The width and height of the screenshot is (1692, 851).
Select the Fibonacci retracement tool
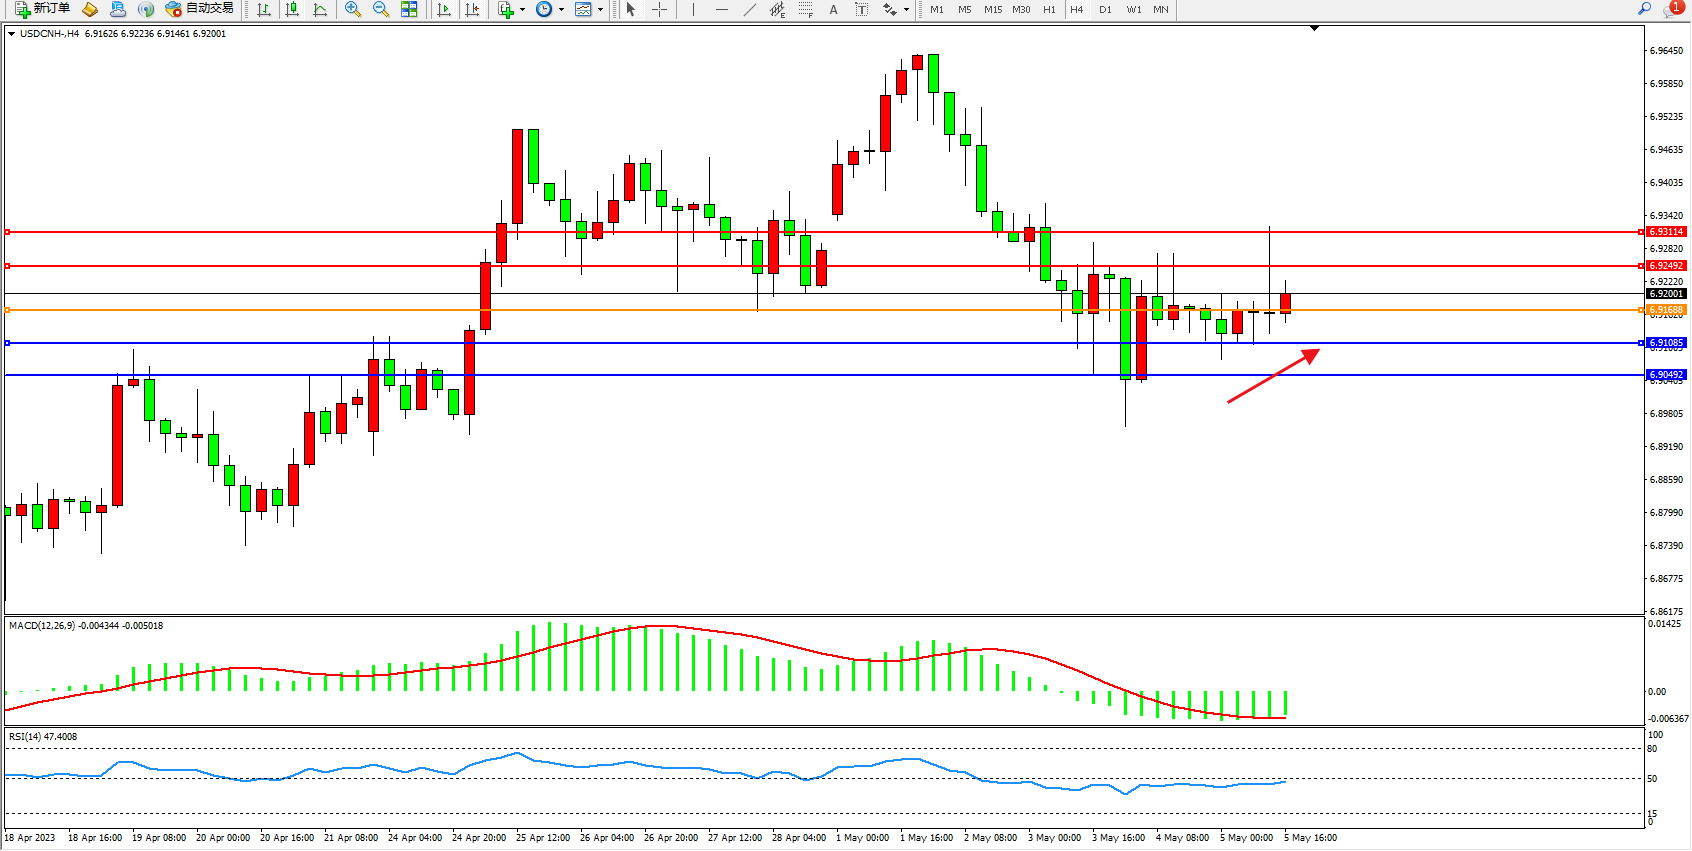pyautogui.click(x=805, y=9)
